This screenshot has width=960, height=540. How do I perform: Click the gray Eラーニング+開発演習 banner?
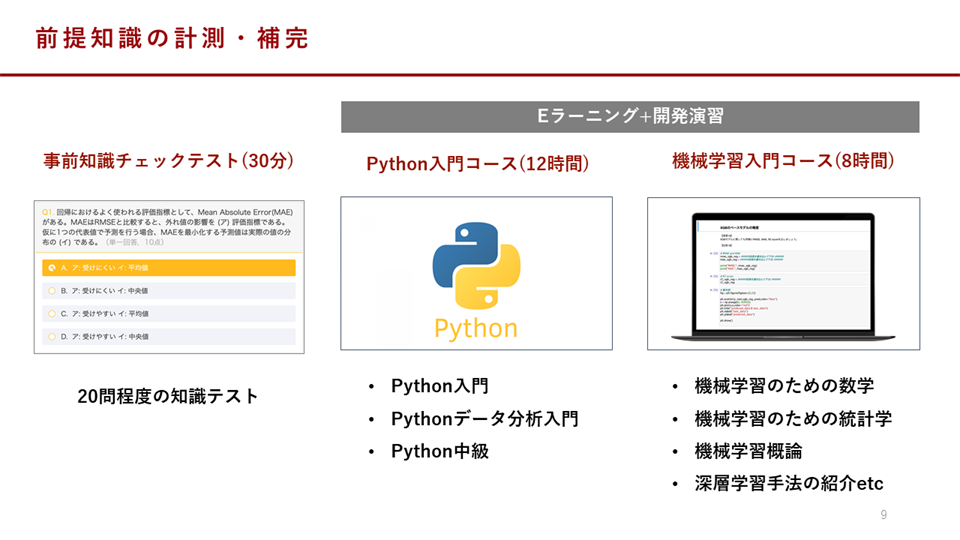[630, 117]
